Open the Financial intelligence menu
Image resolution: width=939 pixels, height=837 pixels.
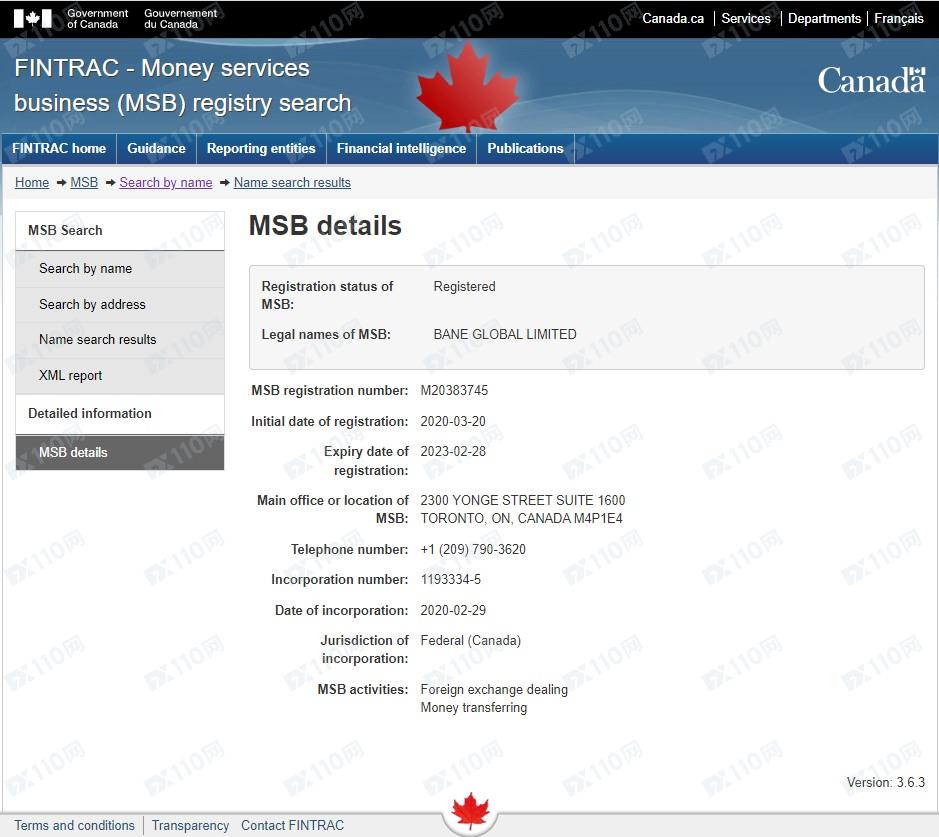point(401,149)
